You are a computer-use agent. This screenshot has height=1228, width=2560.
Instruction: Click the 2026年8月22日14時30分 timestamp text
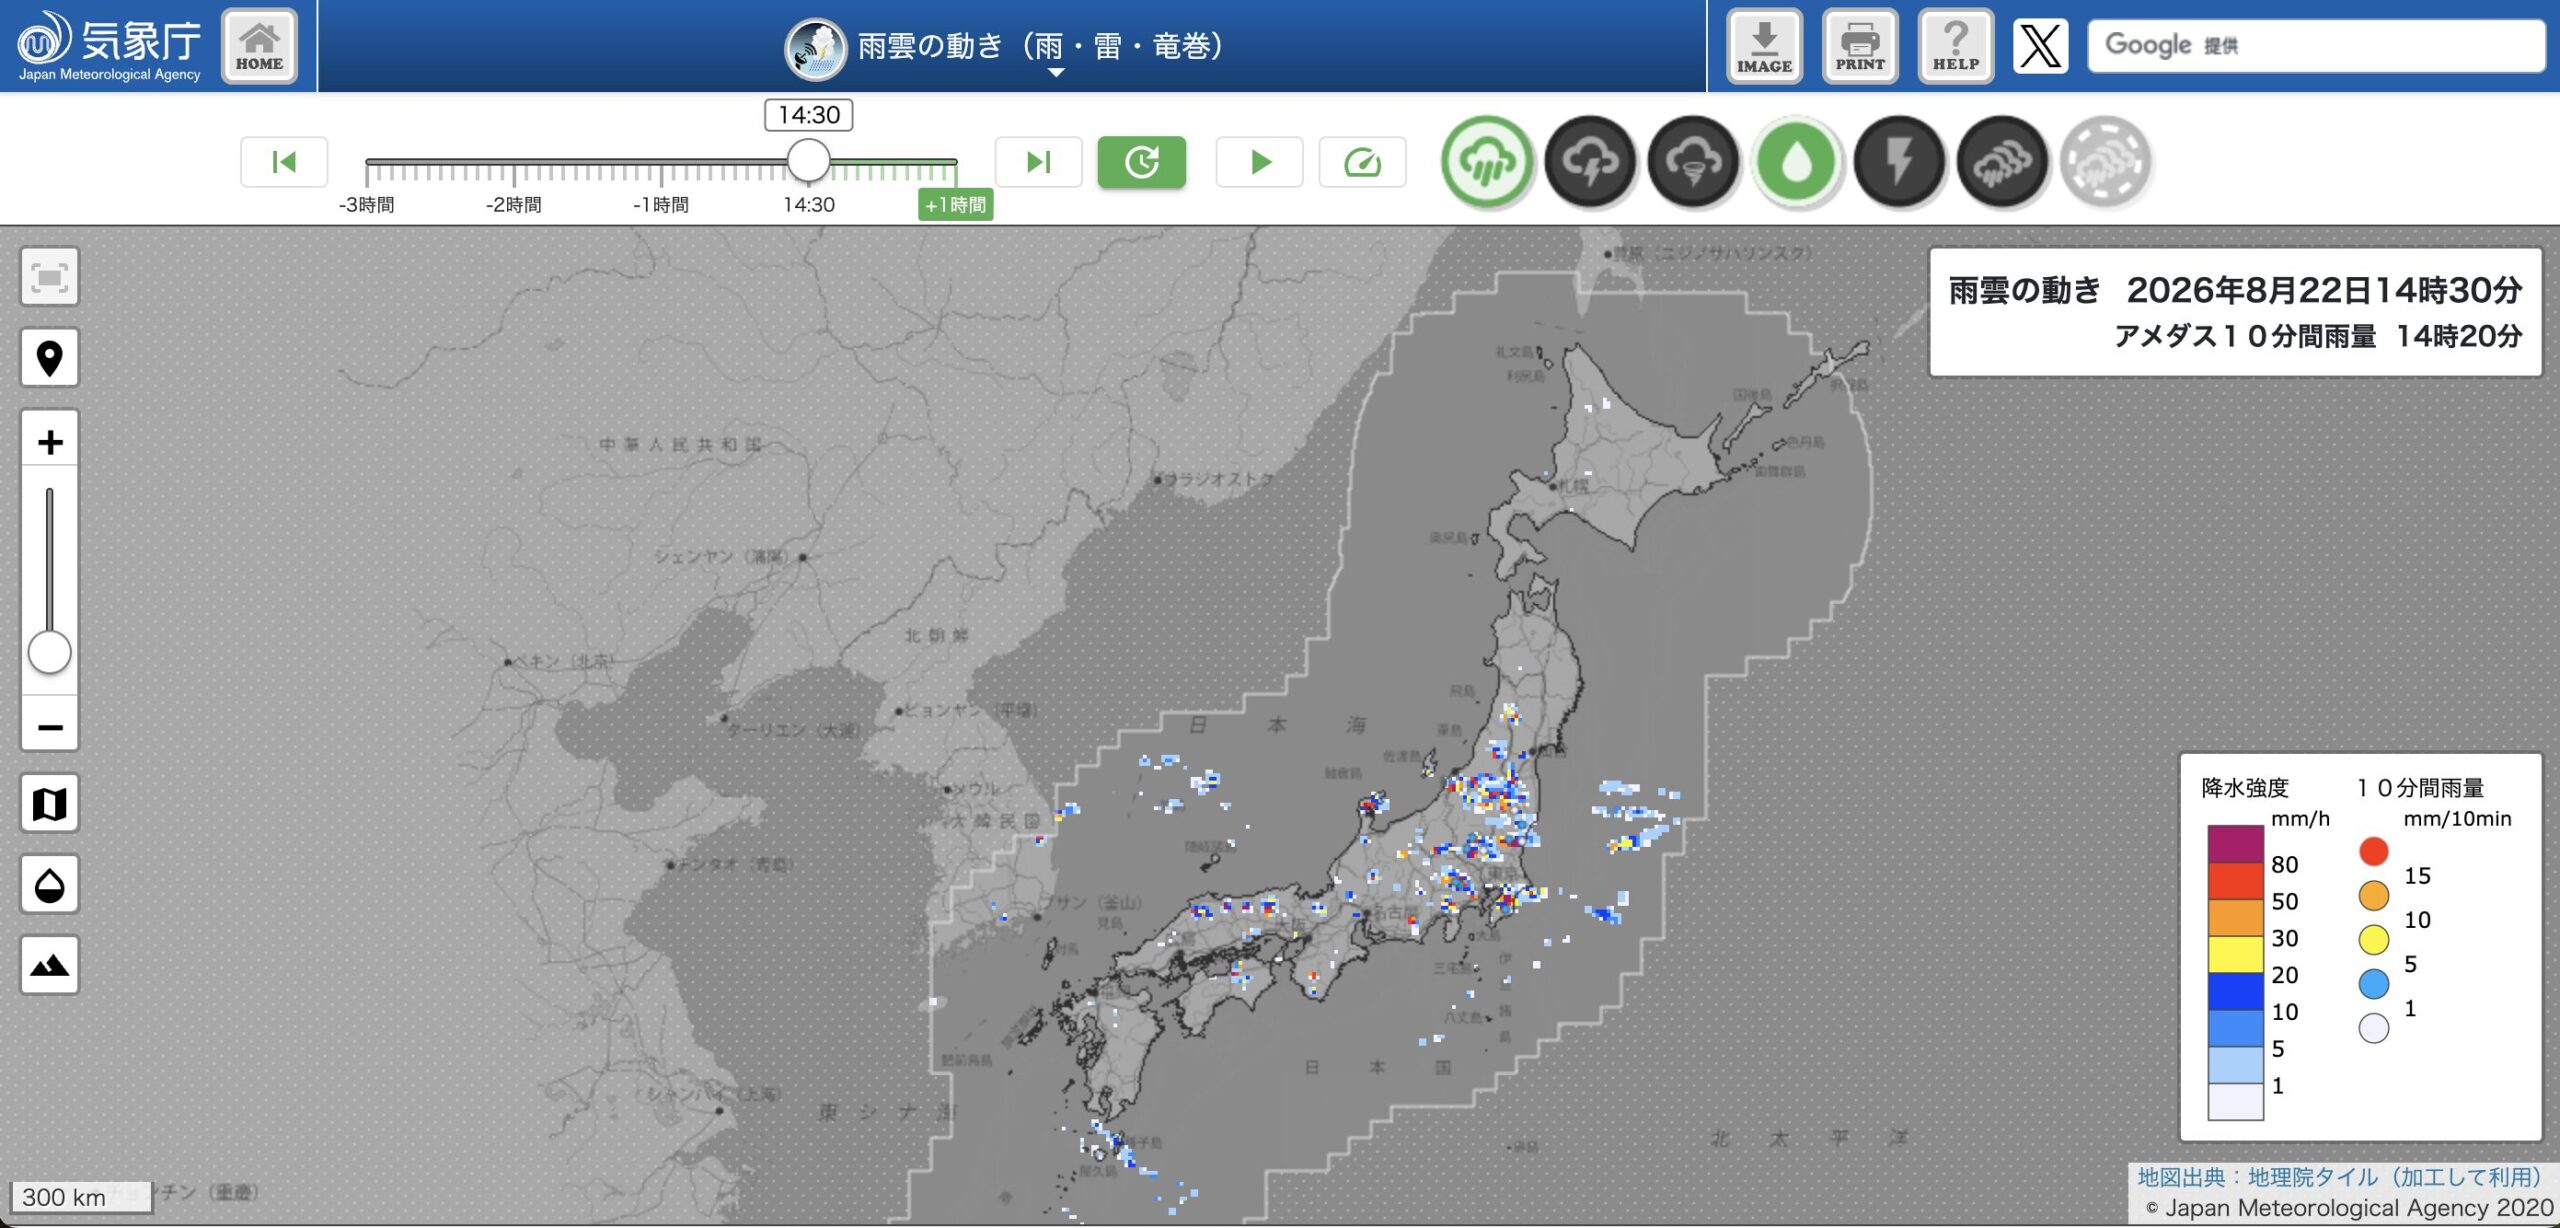2324,291
